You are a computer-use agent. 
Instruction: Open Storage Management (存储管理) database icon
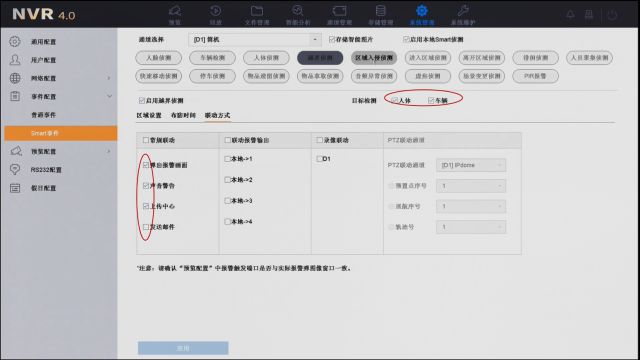(x=380, y=11)
